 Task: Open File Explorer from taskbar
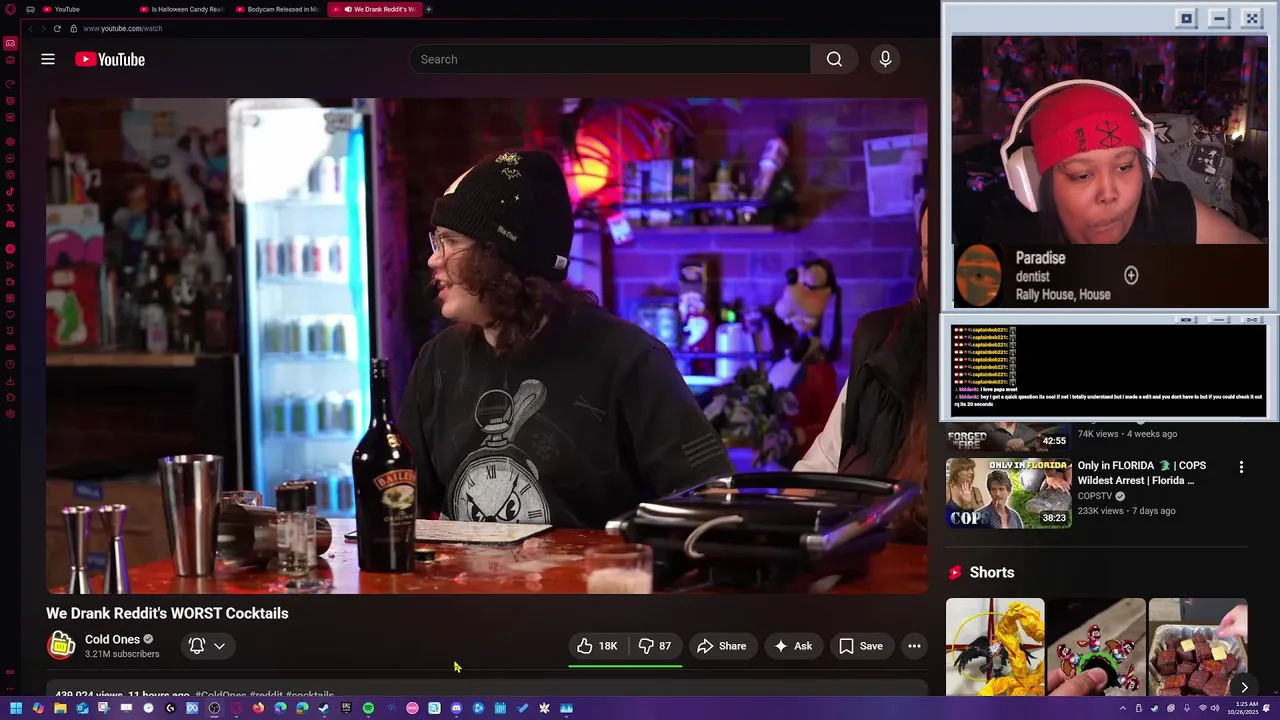pyautogui.click(x=60, y=708)
